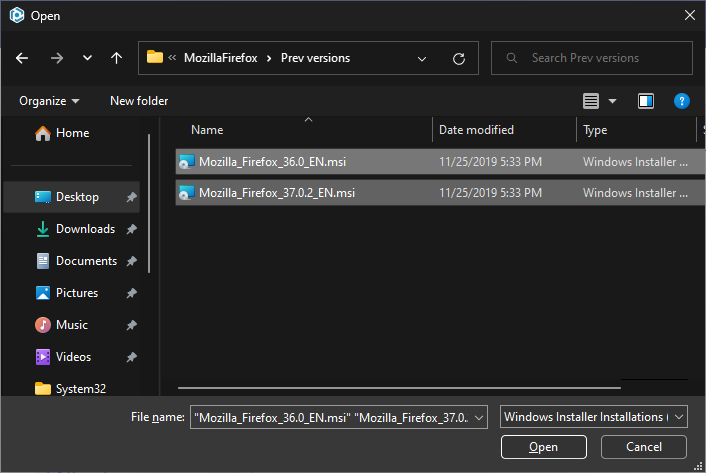Click the horizontal scrollbar of file list
The height and width of the screenshot is (473, 706).
click(x=399, y=387)
